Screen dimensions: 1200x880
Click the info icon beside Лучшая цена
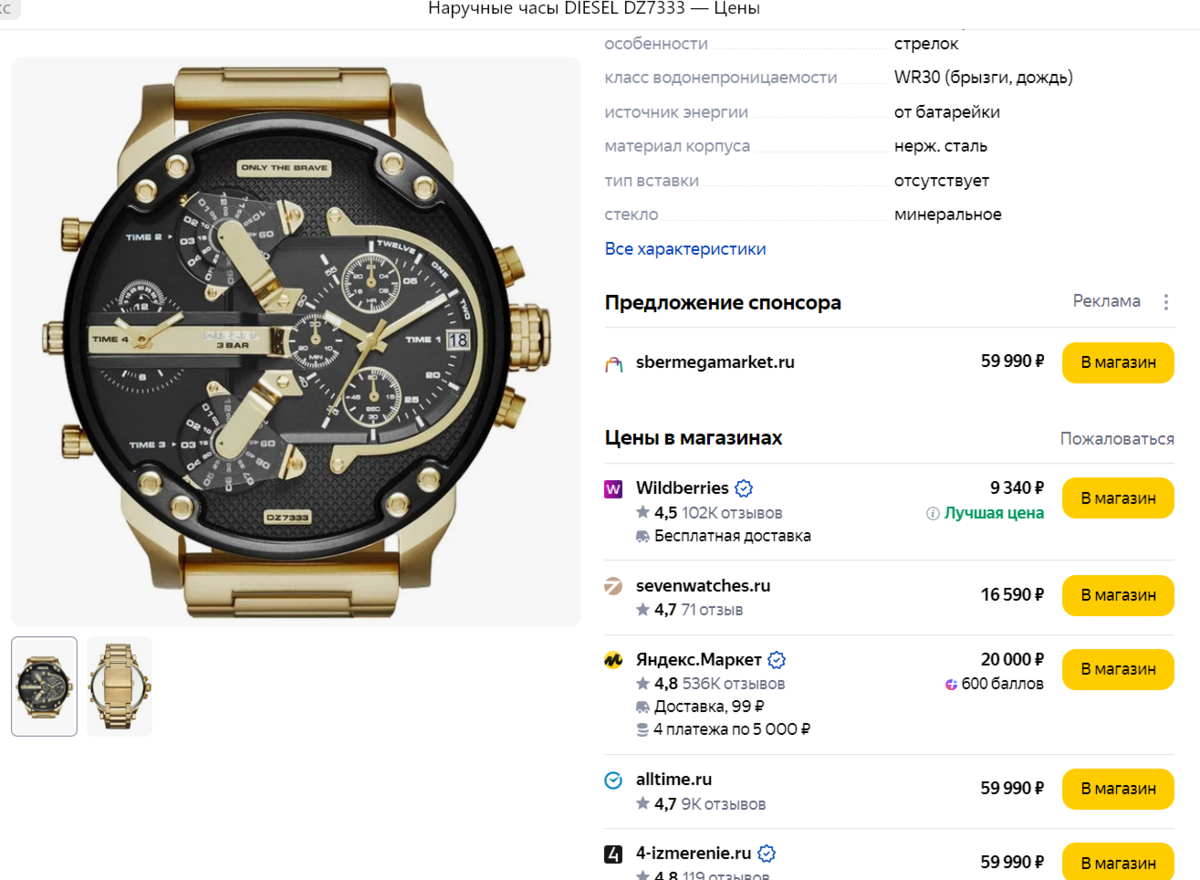click(x=933, y=513)
